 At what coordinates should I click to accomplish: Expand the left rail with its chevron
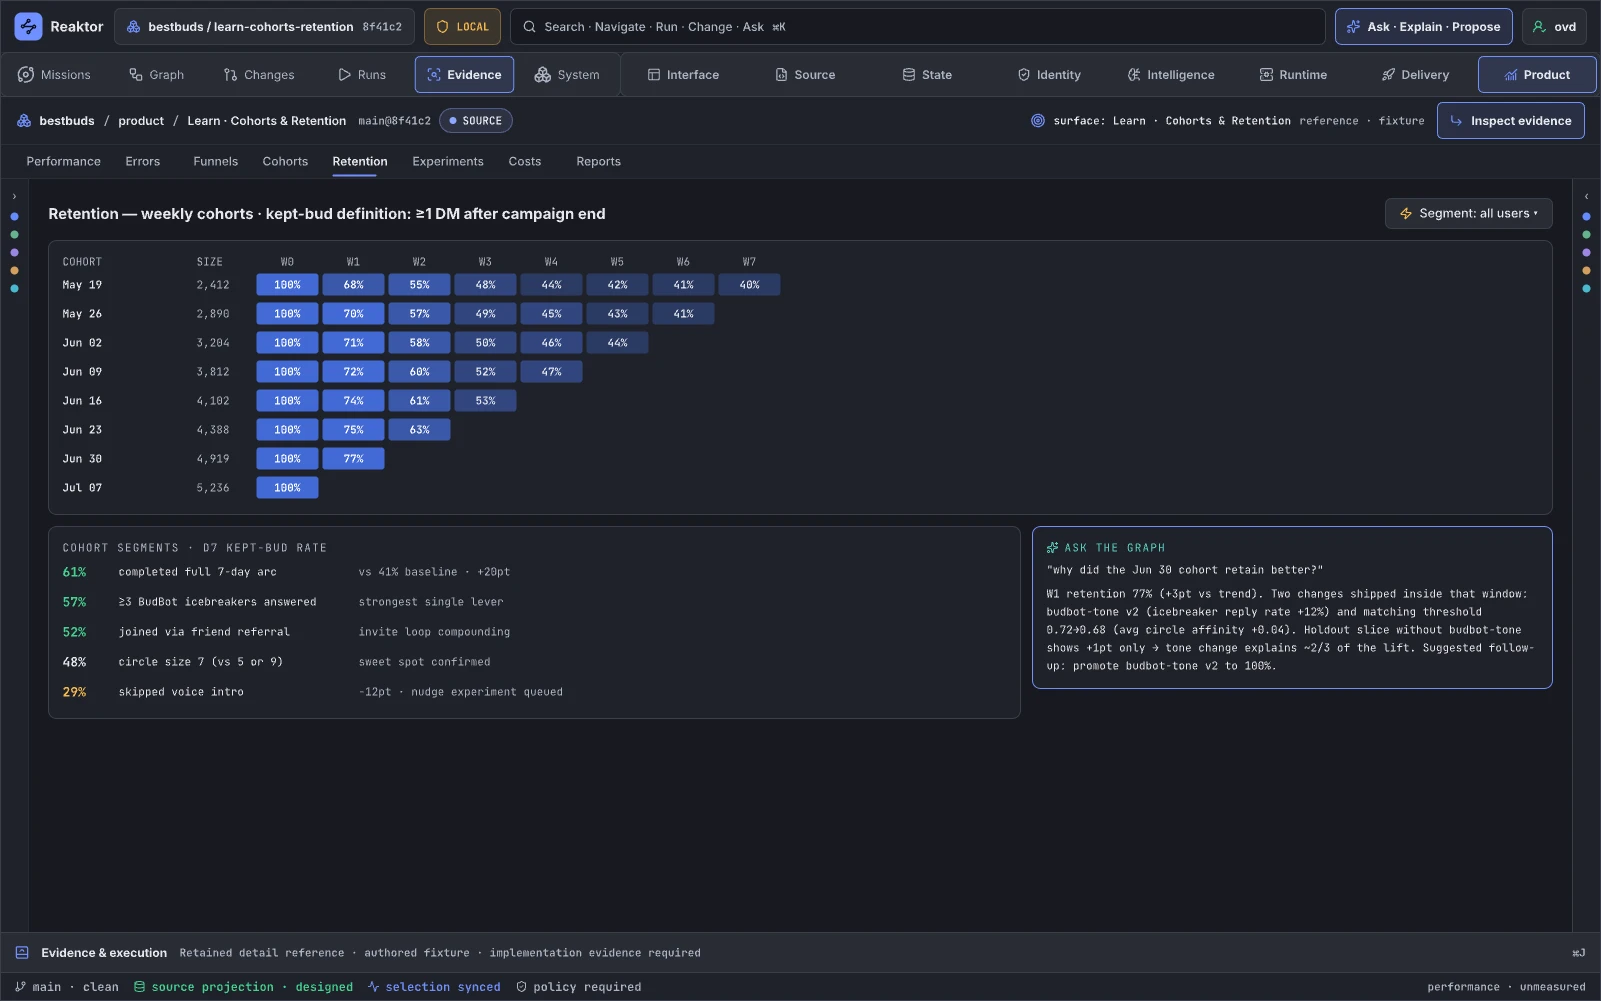click(x=14, y=197)
